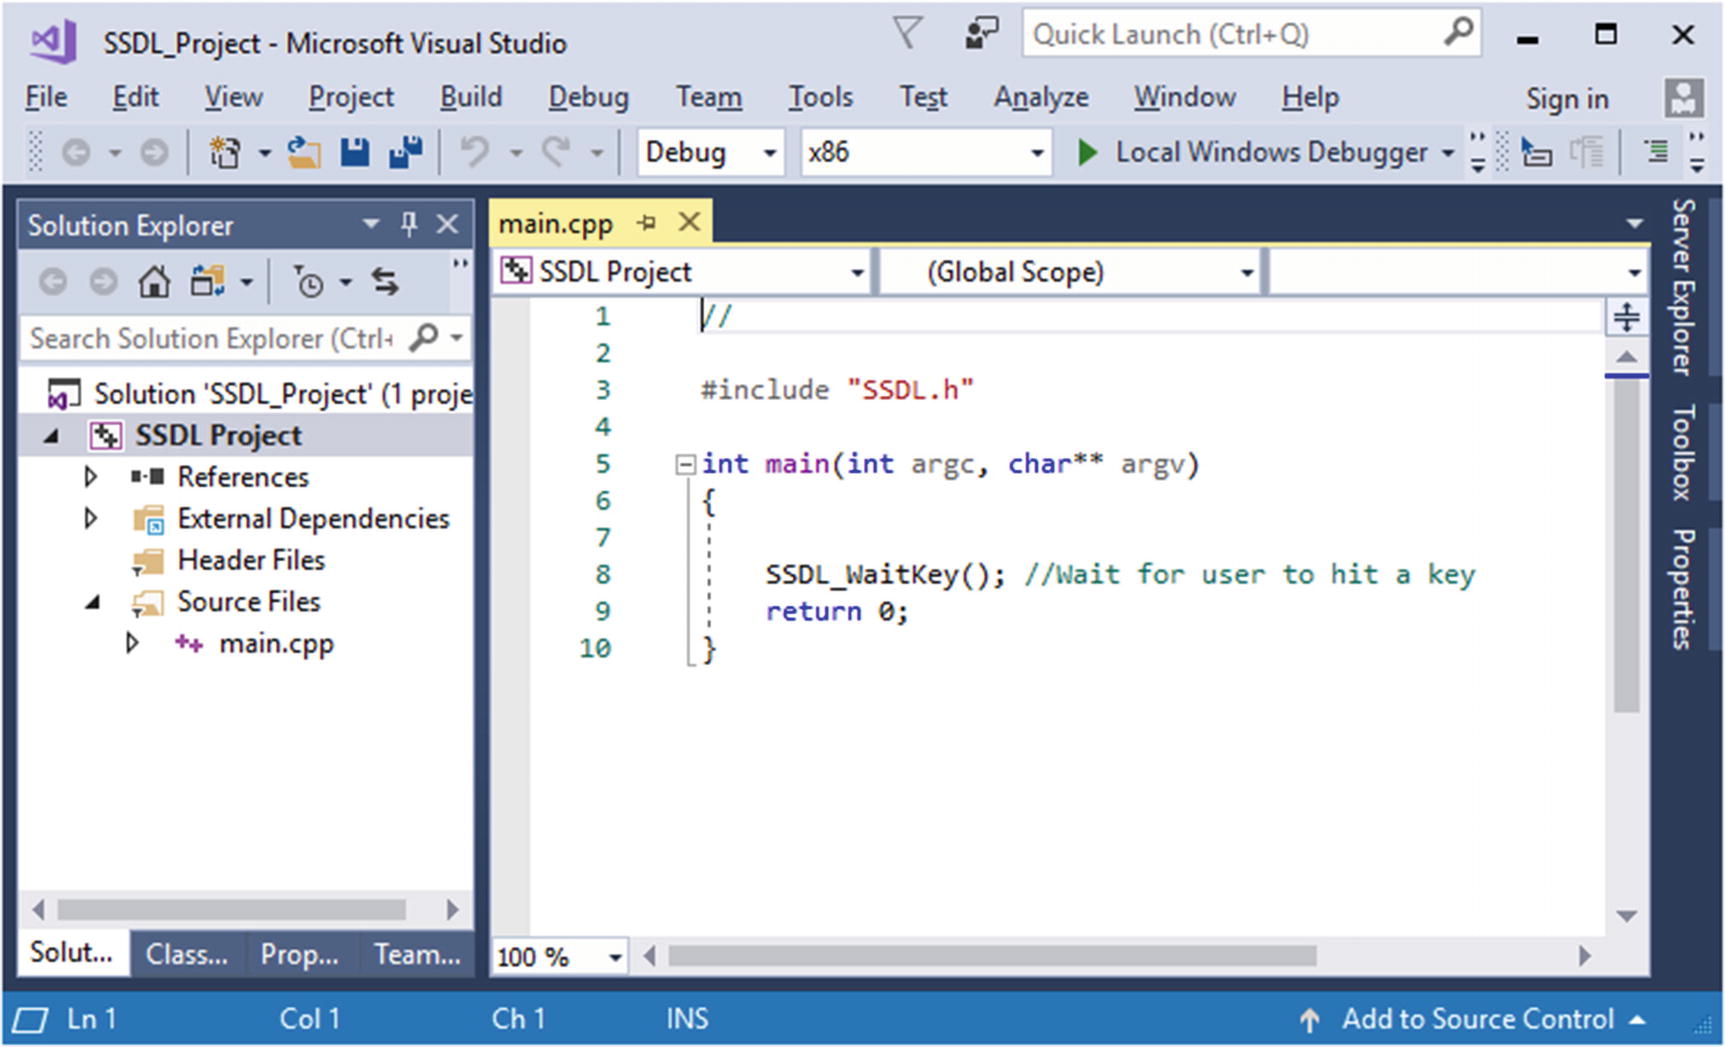Screen dimensions: 1725x1047
Task: Click the Navigate Backward toolbar icon
Action: tap(77, 153)
